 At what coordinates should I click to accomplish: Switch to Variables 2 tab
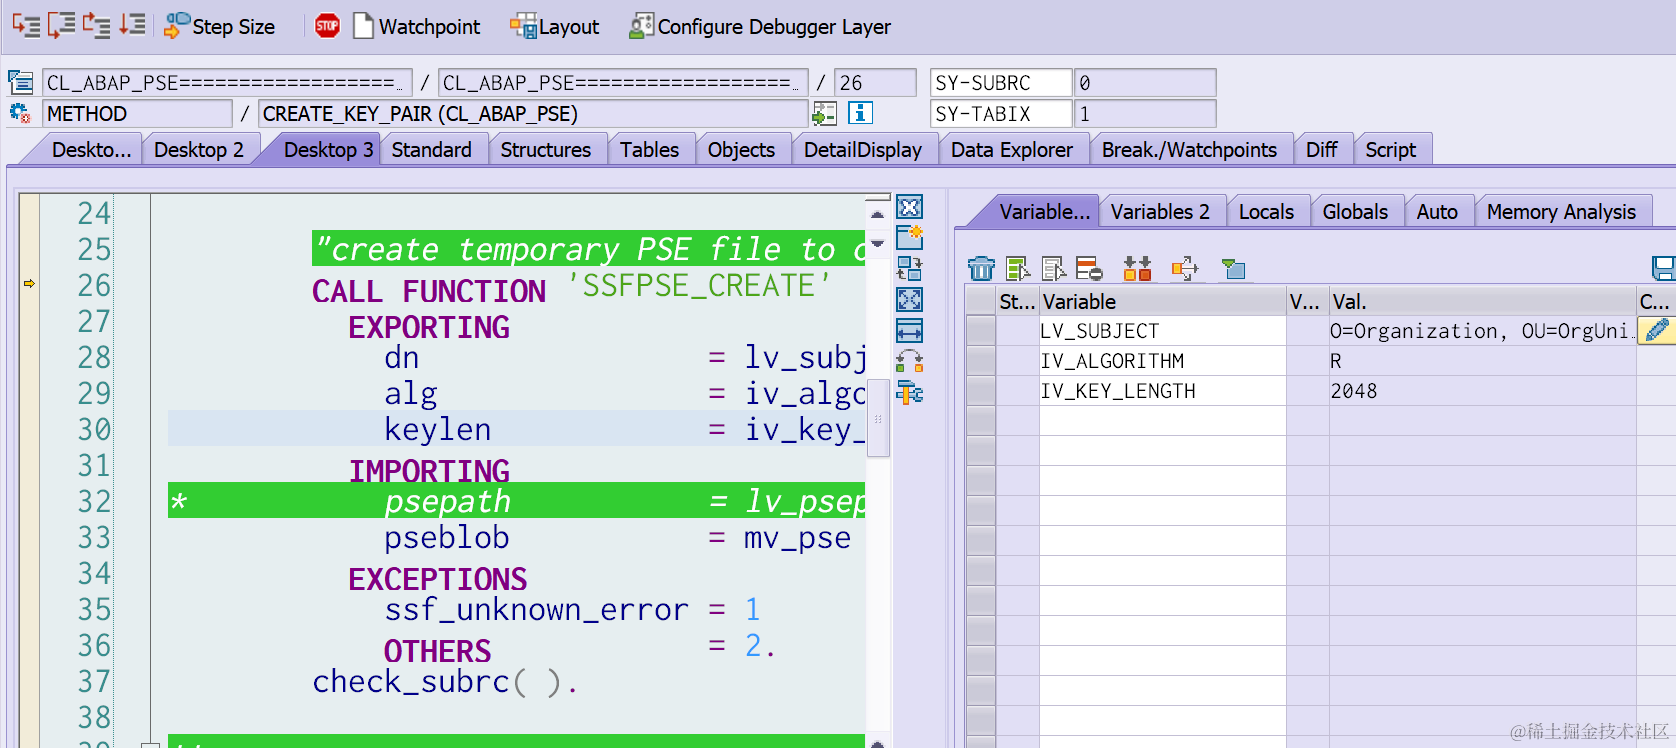coord(1160,212)
